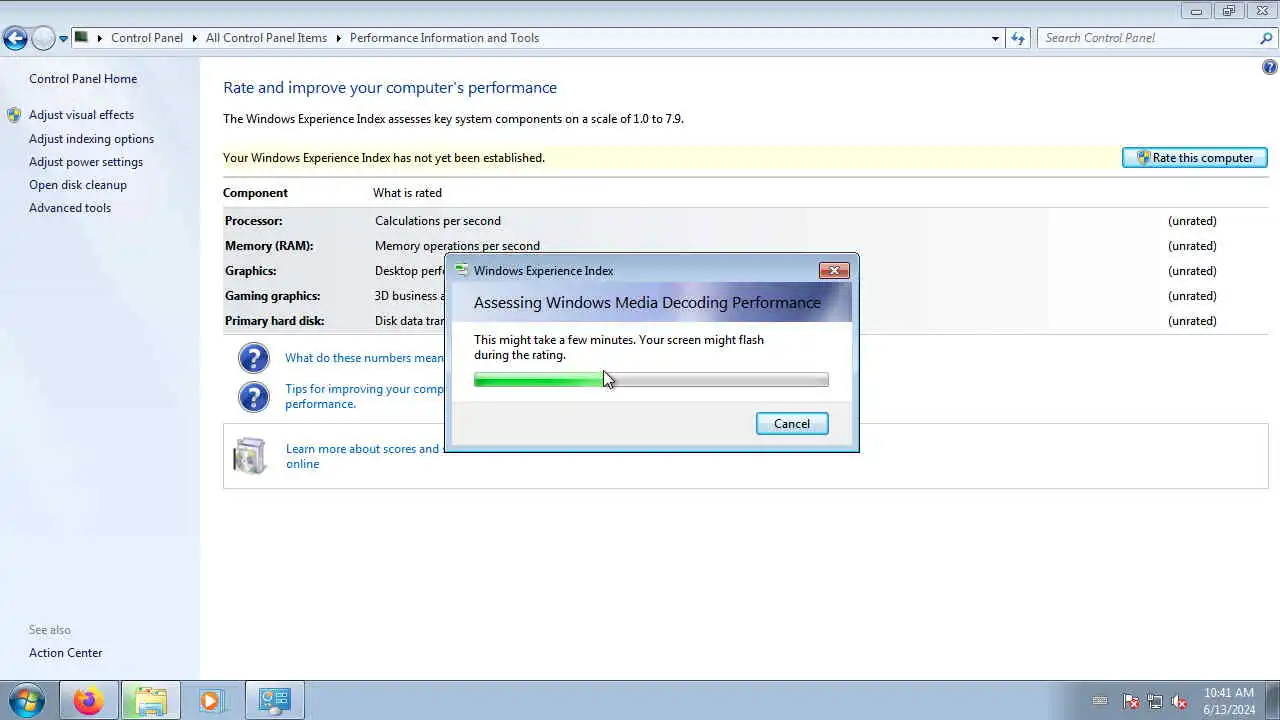The image size is (1280, 720).
Task: Click the muted volume tray icon
Action: [1179, 702]
